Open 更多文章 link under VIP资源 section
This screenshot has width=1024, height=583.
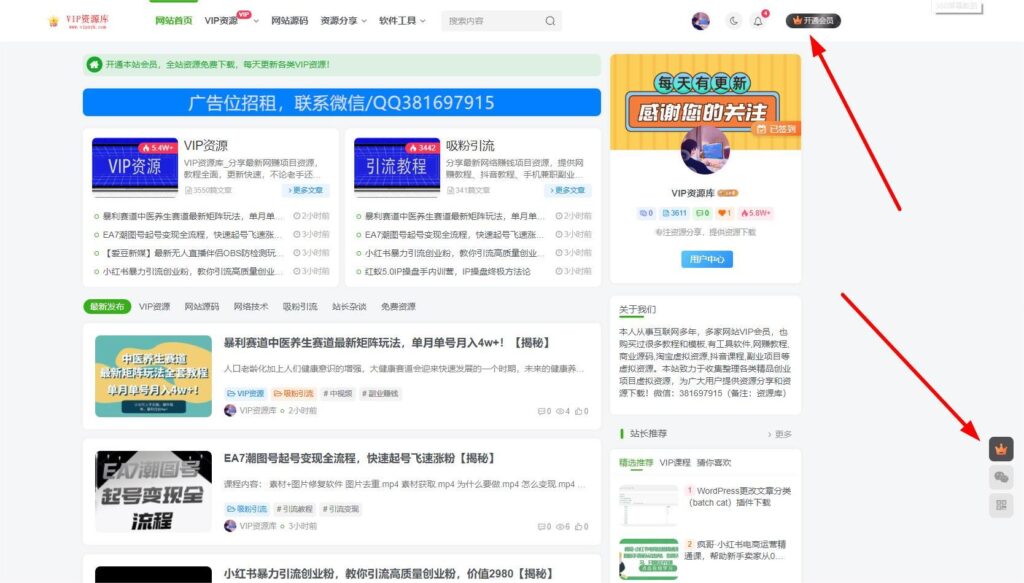[x=306, y=189]
